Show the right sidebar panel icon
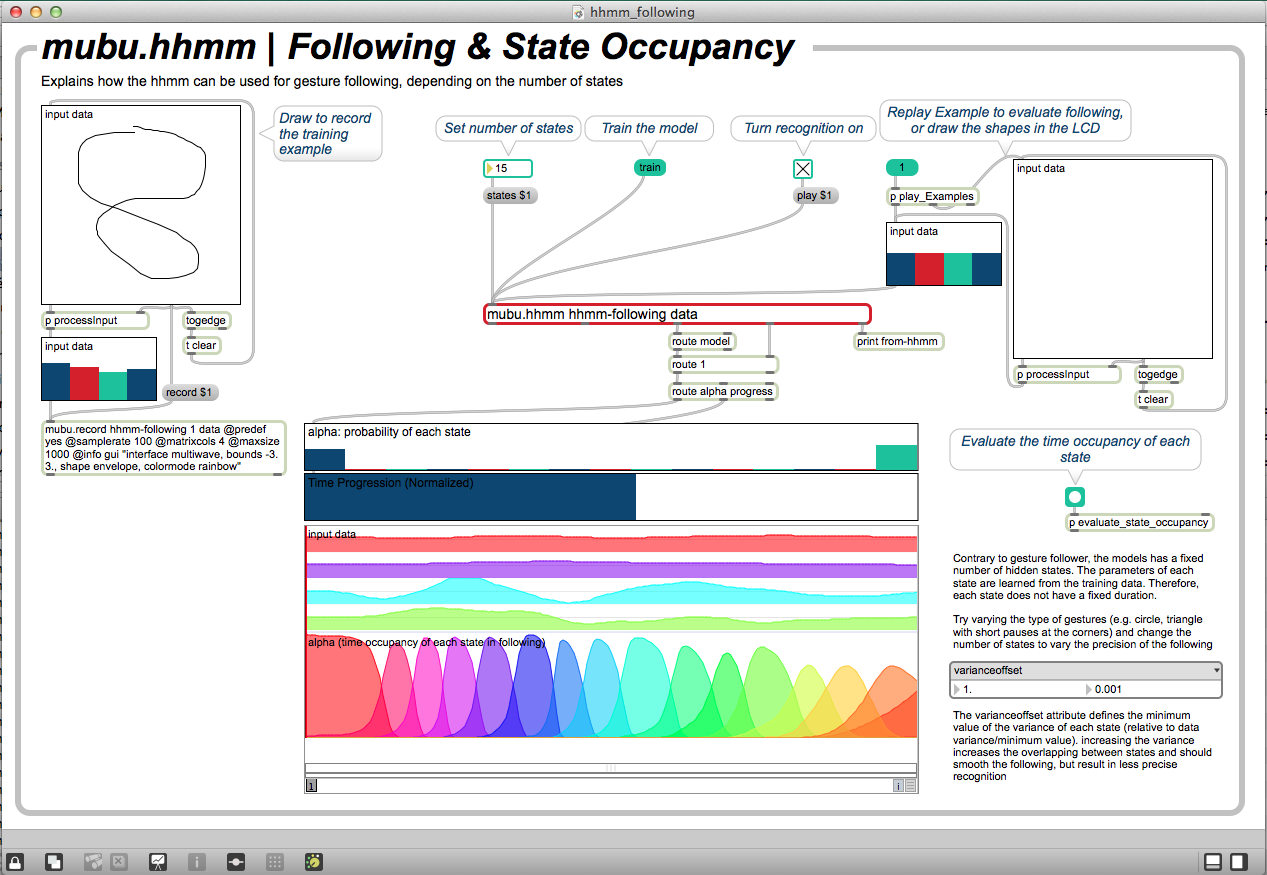The width and height of the screenshot is (1267, 875). point(1238,860)
